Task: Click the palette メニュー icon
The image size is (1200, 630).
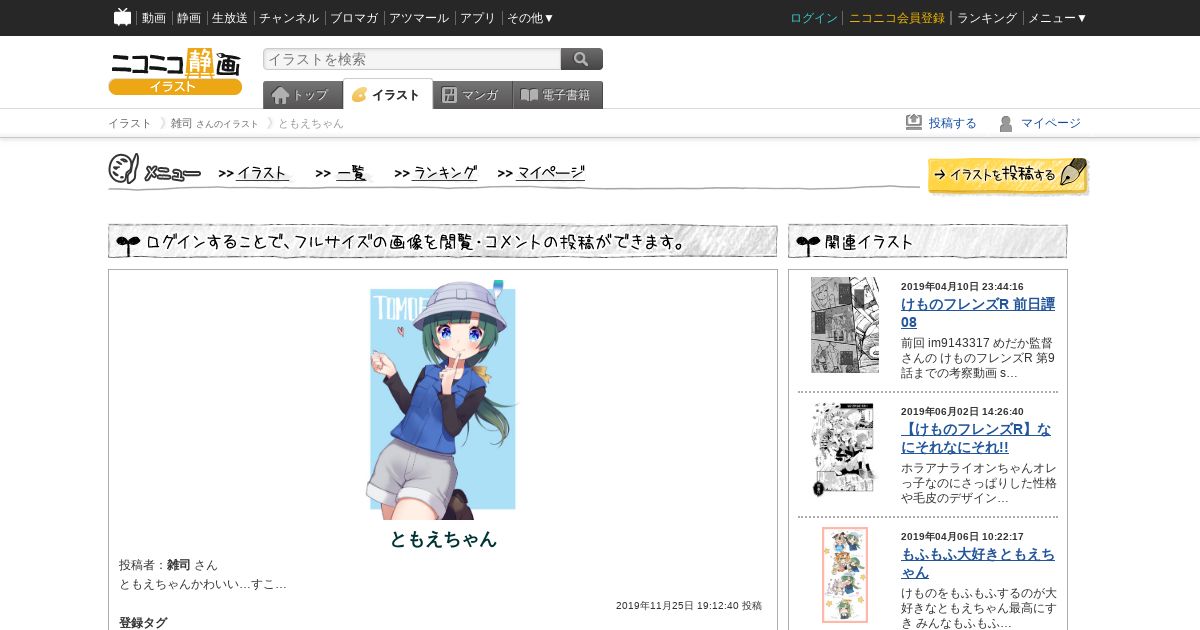Action: (124, 169)
